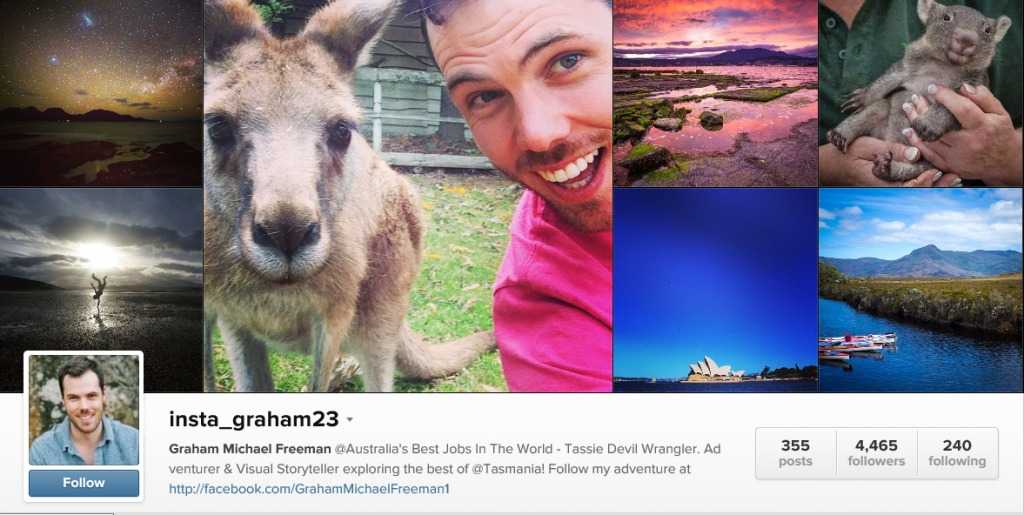
Task: Click the profile picture thumbnail
Action: tap(84, 410)
